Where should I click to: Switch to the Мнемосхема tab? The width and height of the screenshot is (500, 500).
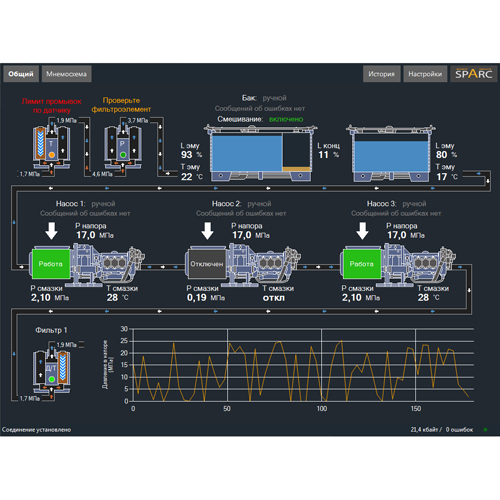pos(66,74)
